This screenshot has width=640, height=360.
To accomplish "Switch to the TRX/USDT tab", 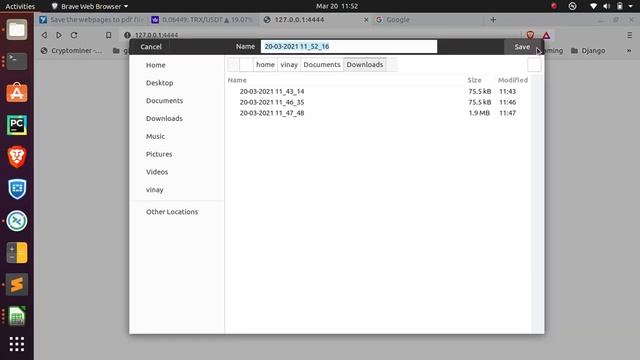I will pos(203,20).
